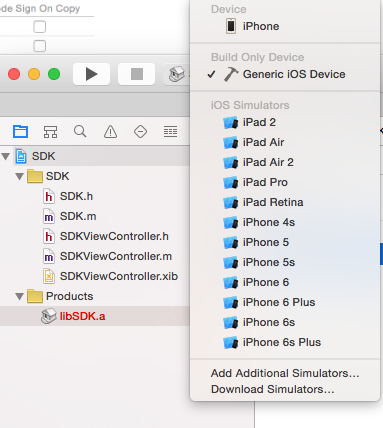Select the iPad Air simulator
Image resolution: width=383 pixels, height=428 pixels.
pos(285,142)
